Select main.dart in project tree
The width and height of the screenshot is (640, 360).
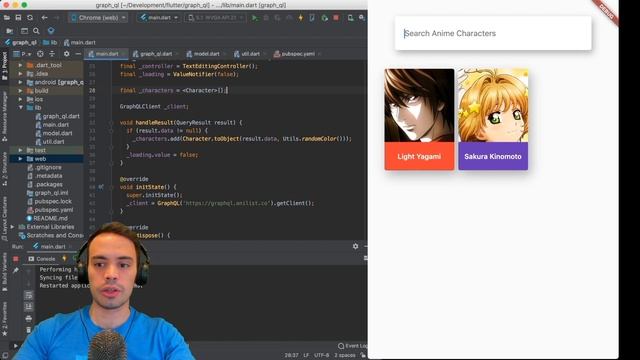(x=52, y=125)
